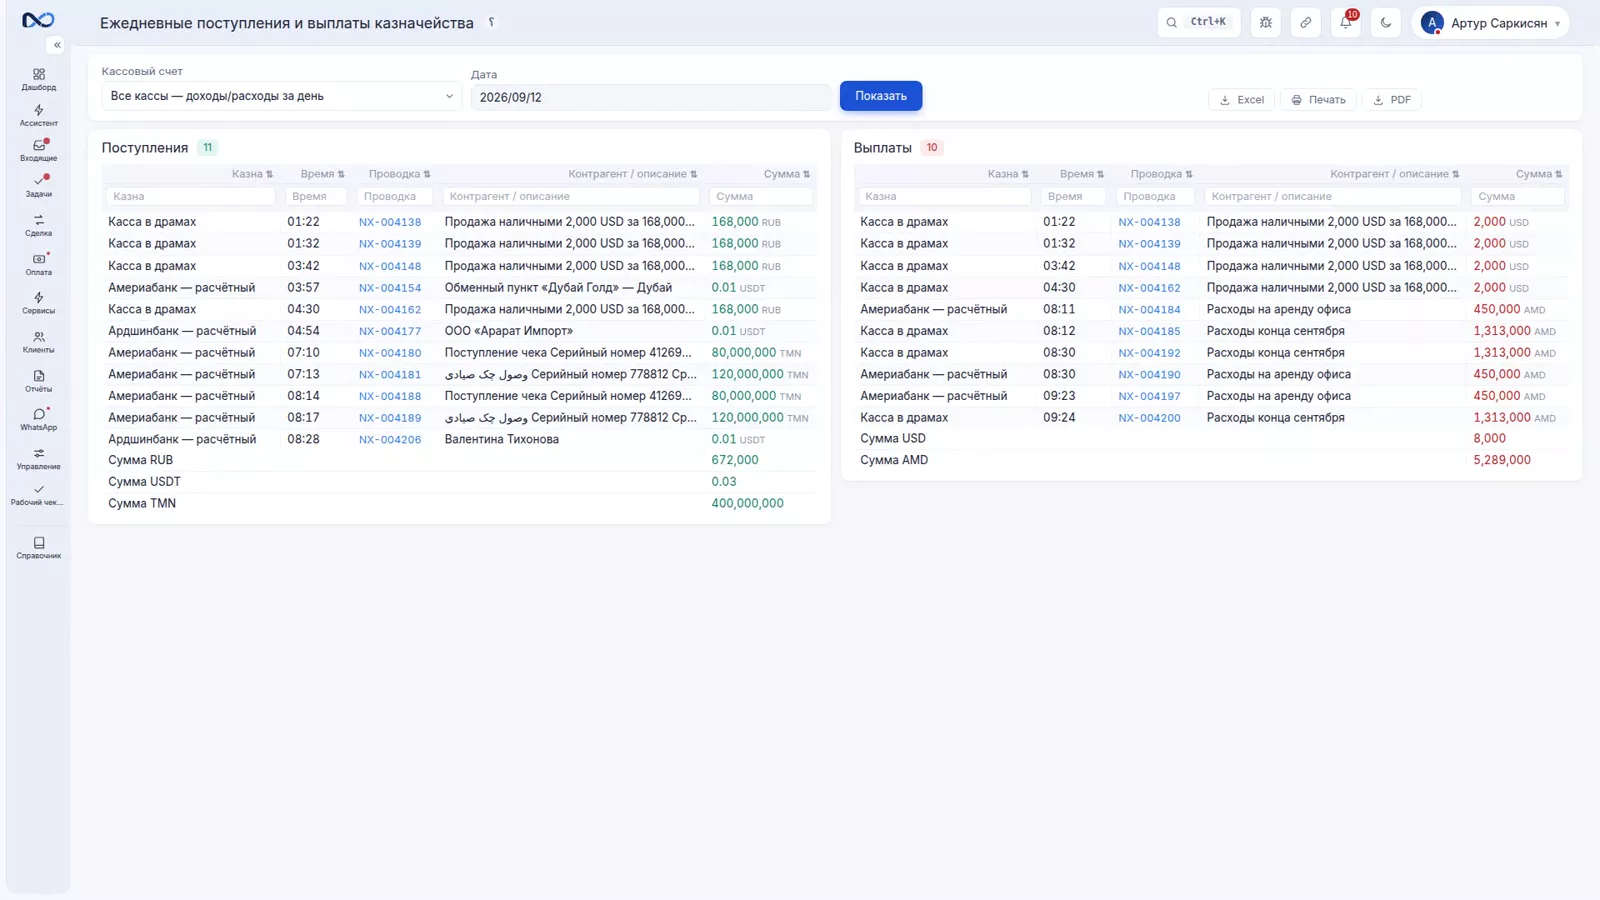Sort Выплаты by Сумма column

pos(1539,174)
